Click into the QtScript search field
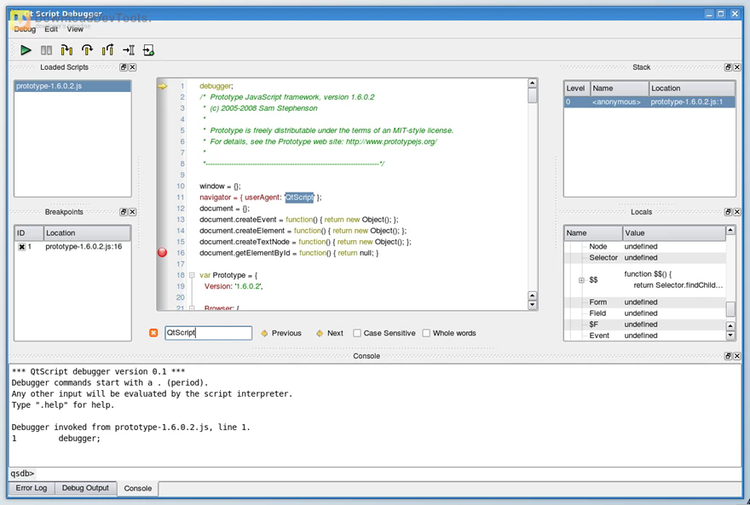This screenshot has height=505, width=750. [x=209, y=333]
